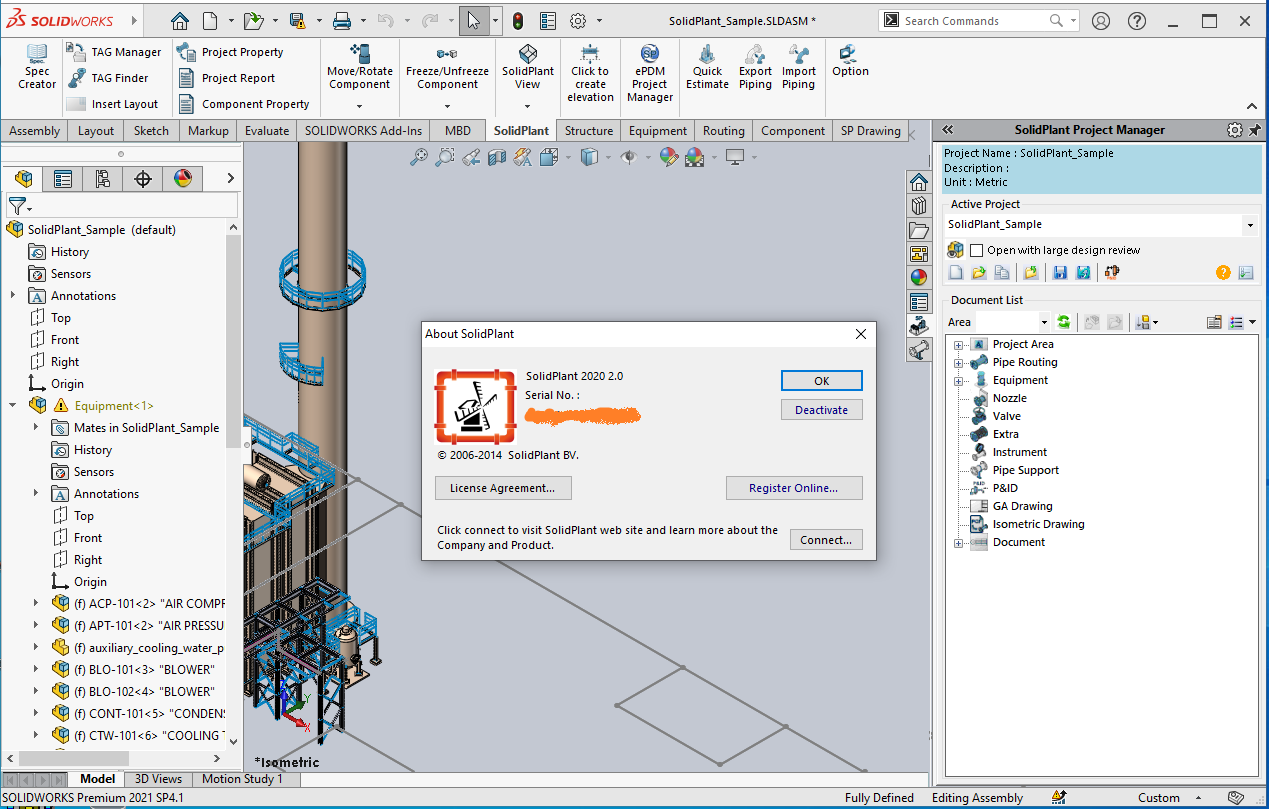Click OK in About SolidPlant dialog

(821, 381)
